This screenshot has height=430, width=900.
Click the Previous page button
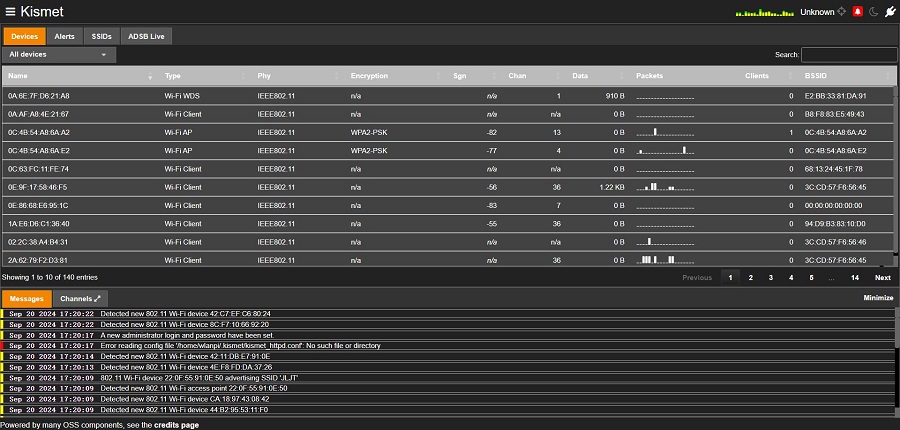(x=697, y=277)
